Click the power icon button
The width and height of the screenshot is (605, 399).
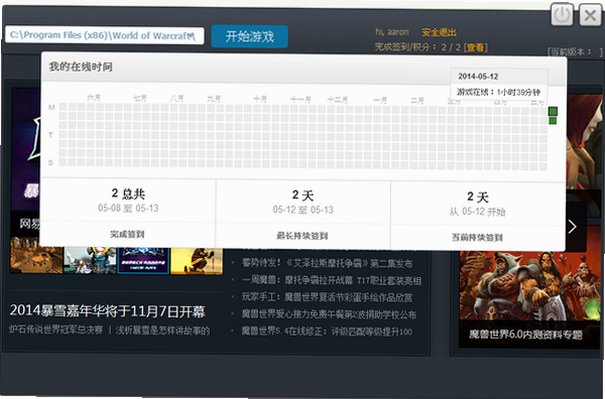tap(561, 15)
